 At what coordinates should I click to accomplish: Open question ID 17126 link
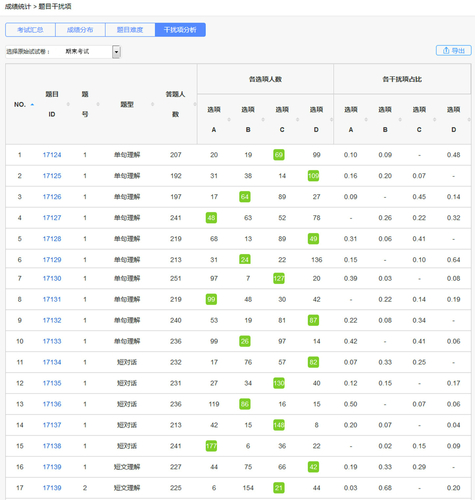(x=52, y=197)
